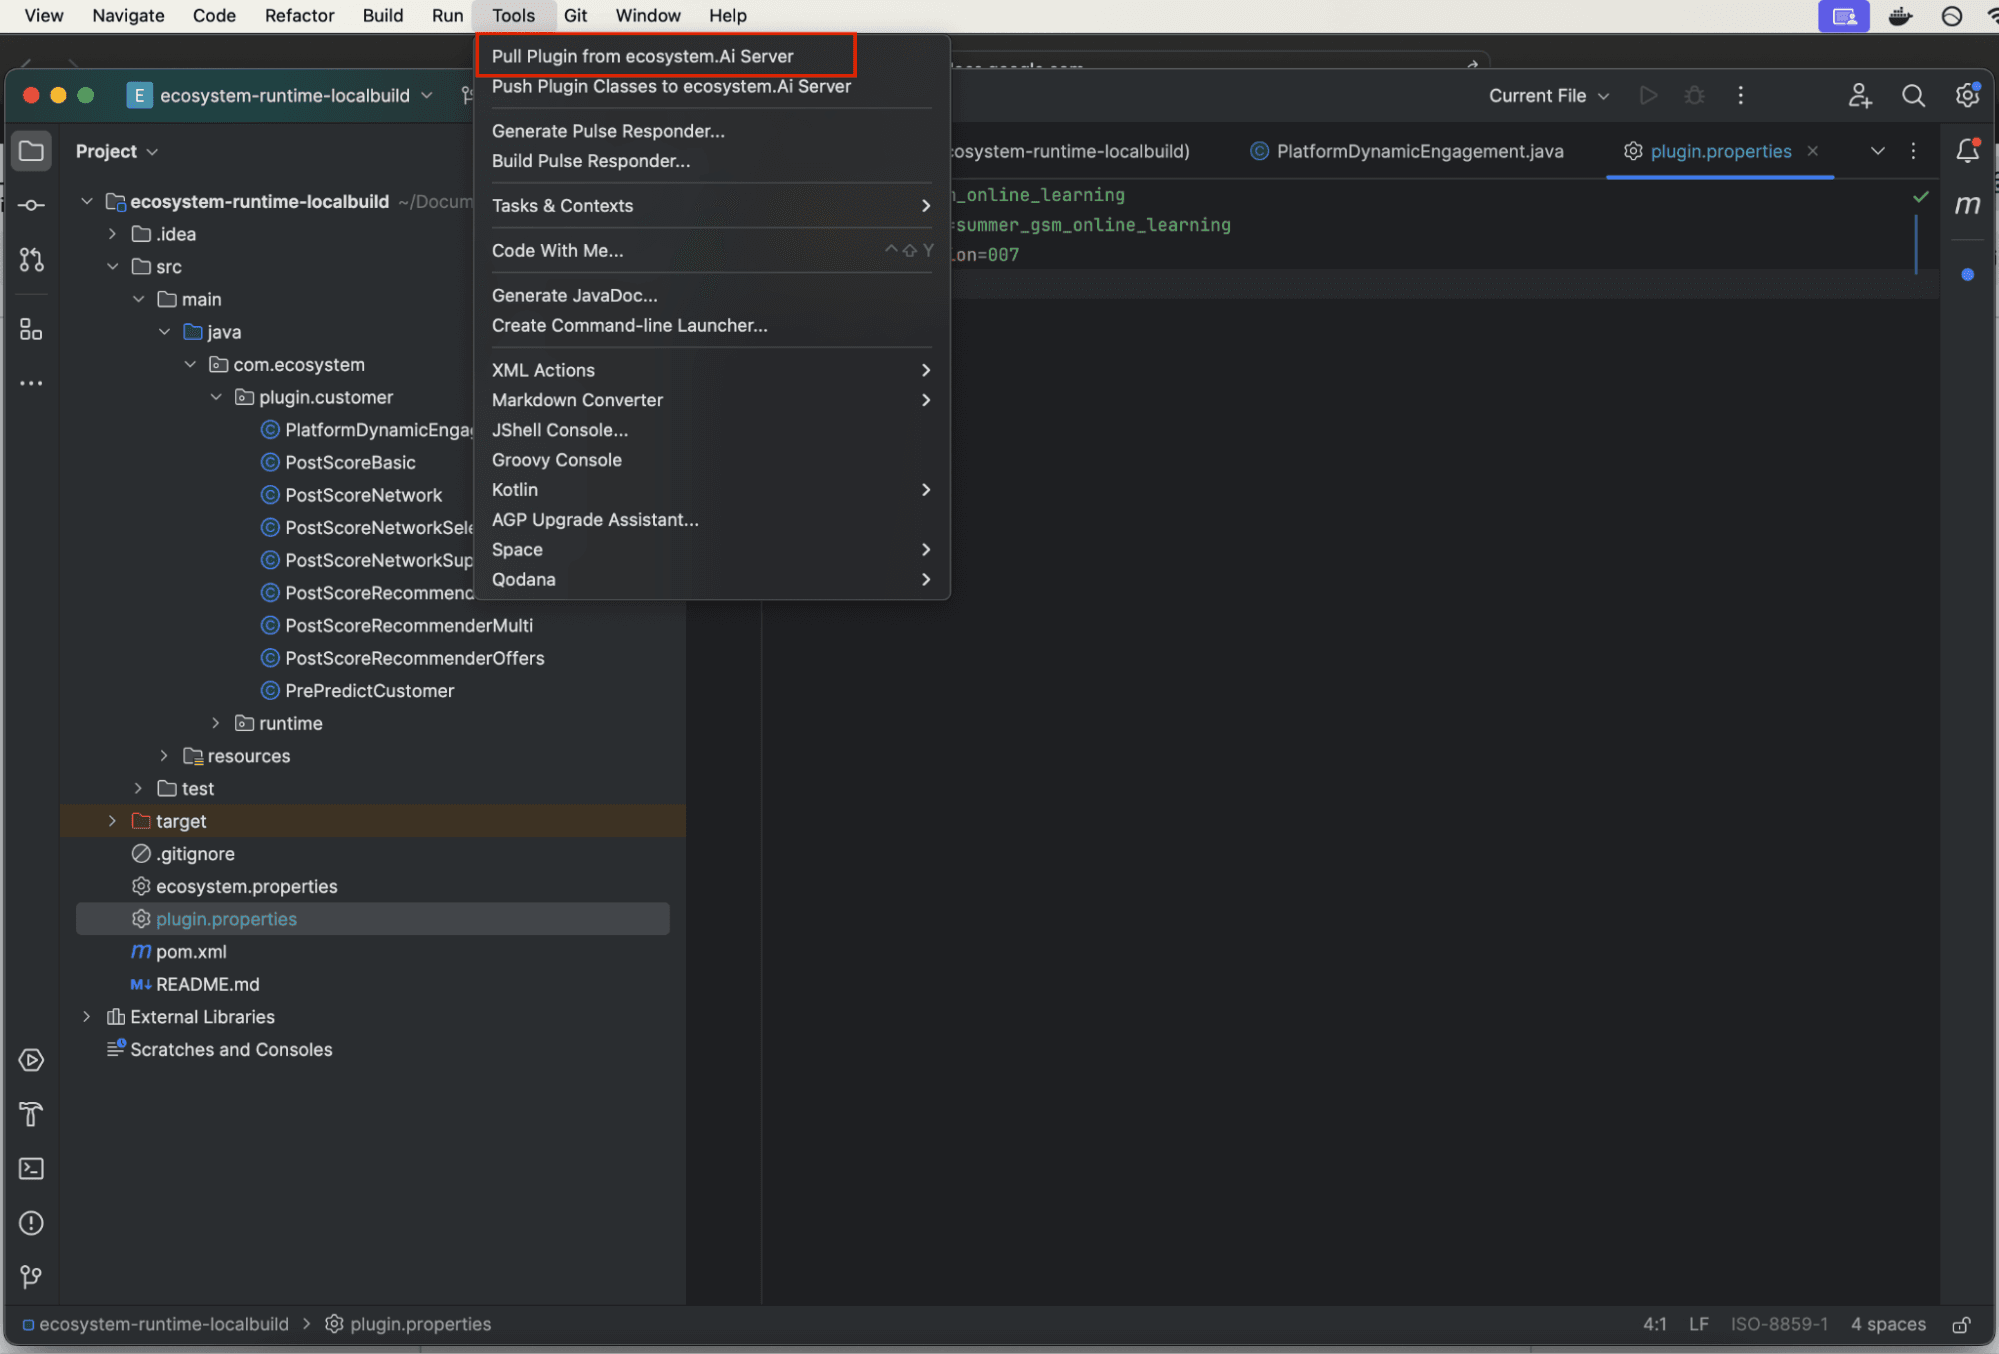
Task: Open the Problems tool window
Action: (31, 1223)
